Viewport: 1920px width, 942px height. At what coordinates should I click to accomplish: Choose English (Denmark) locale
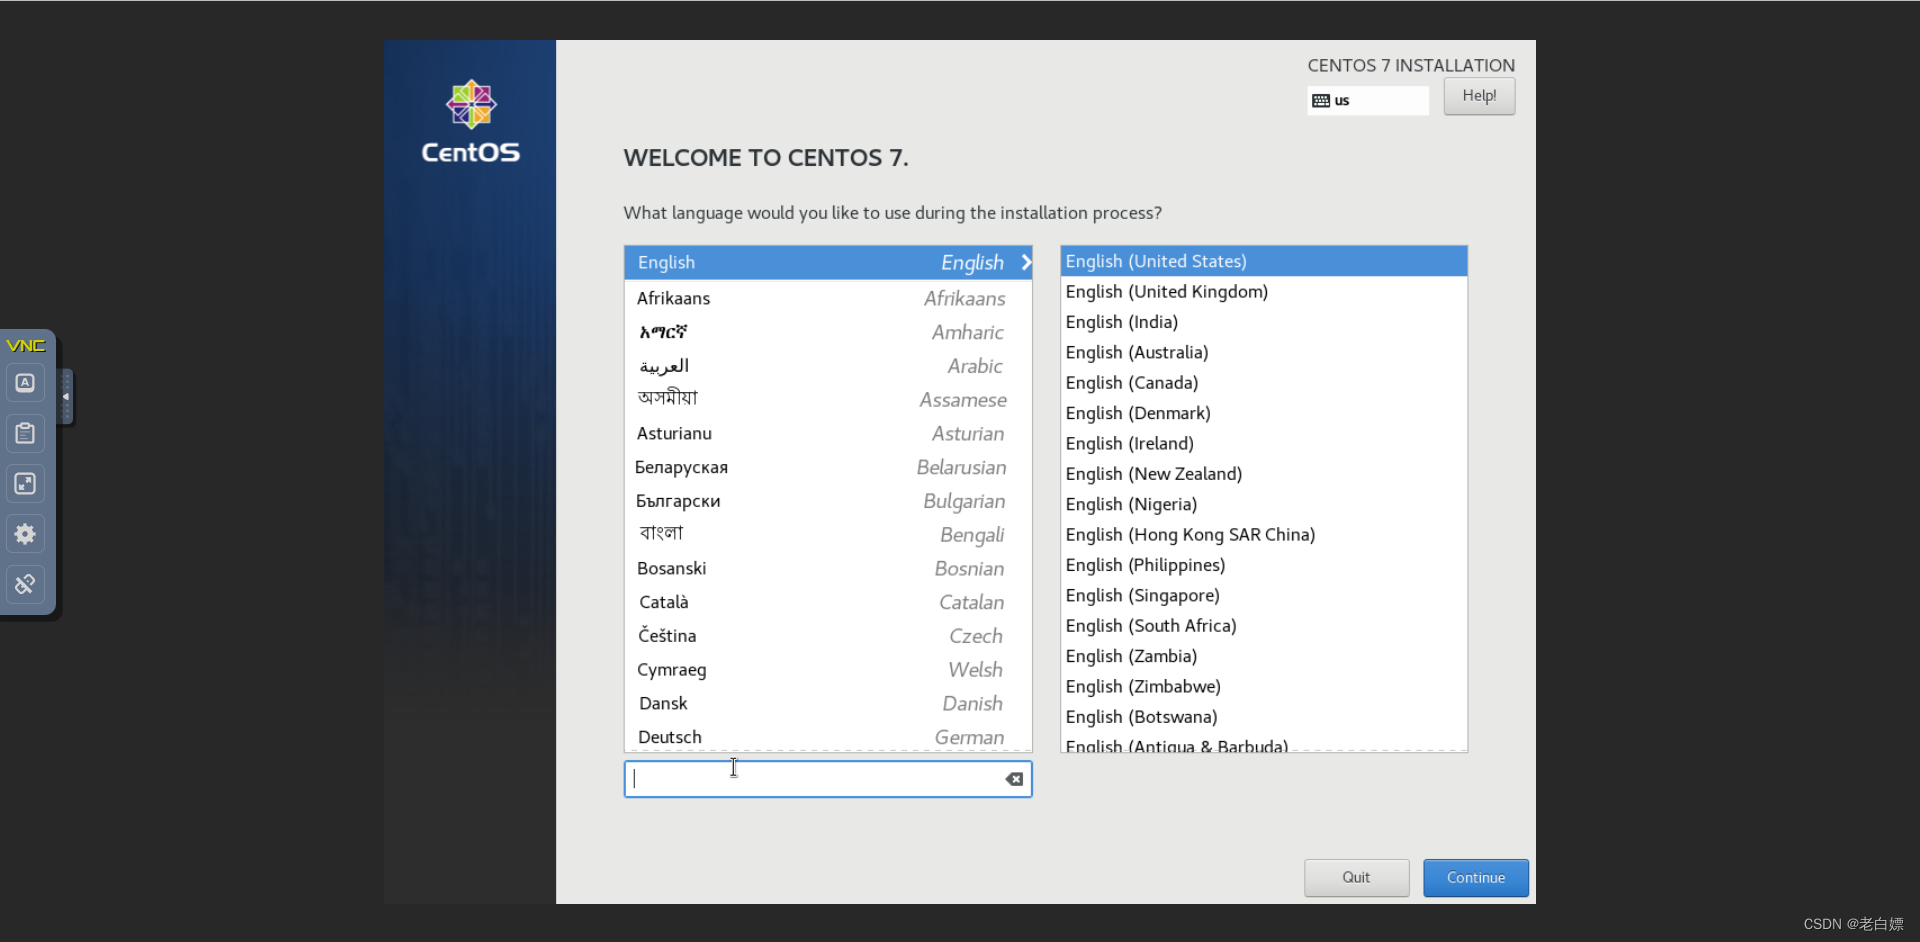(x=1264, y=413)
